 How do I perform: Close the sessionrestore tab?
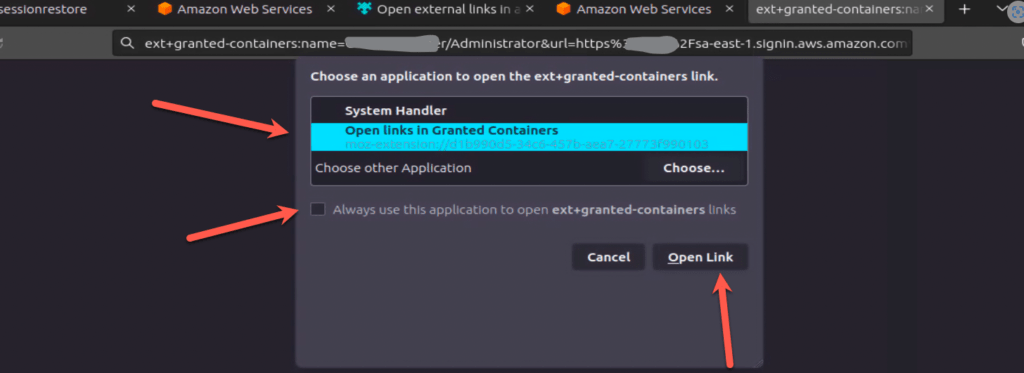click(131, 9)
